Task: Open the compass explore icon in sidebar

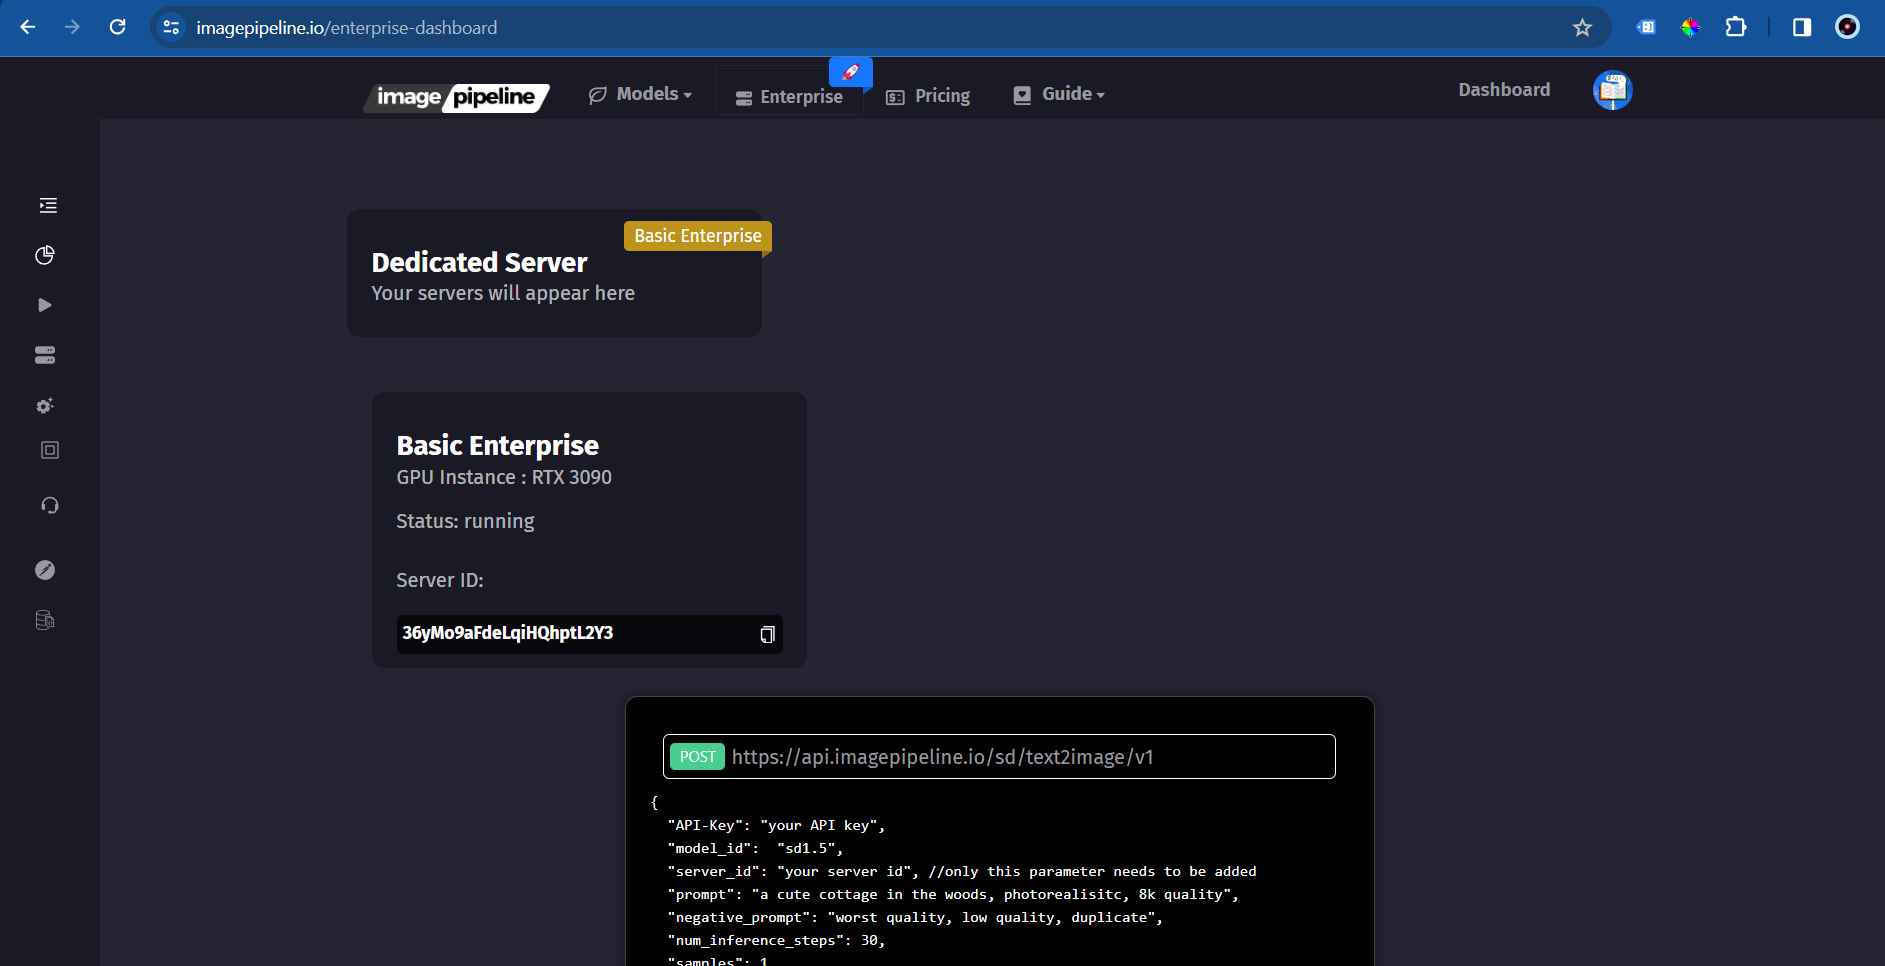Action: click(45, 570)
